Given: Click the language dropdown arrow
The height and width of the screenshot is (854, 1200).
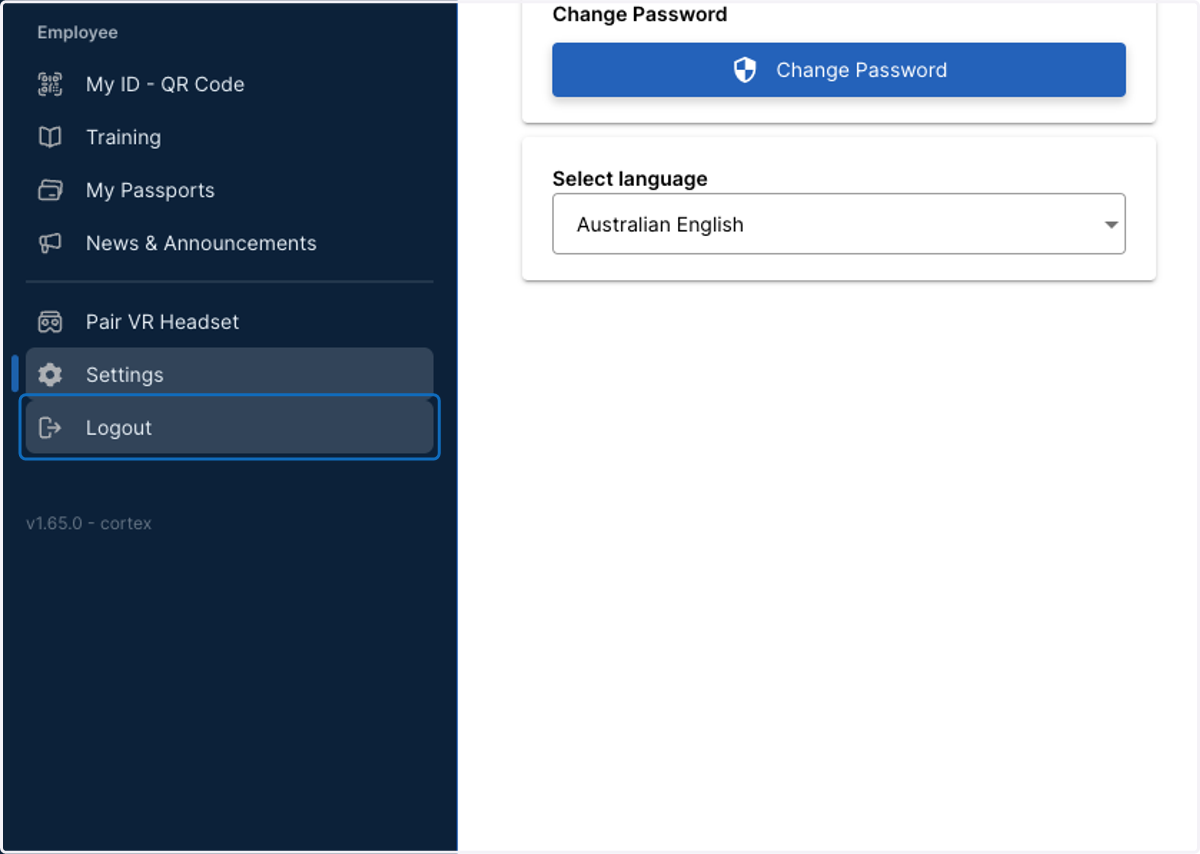Looking at the screenshot, I should [1111, 225].
